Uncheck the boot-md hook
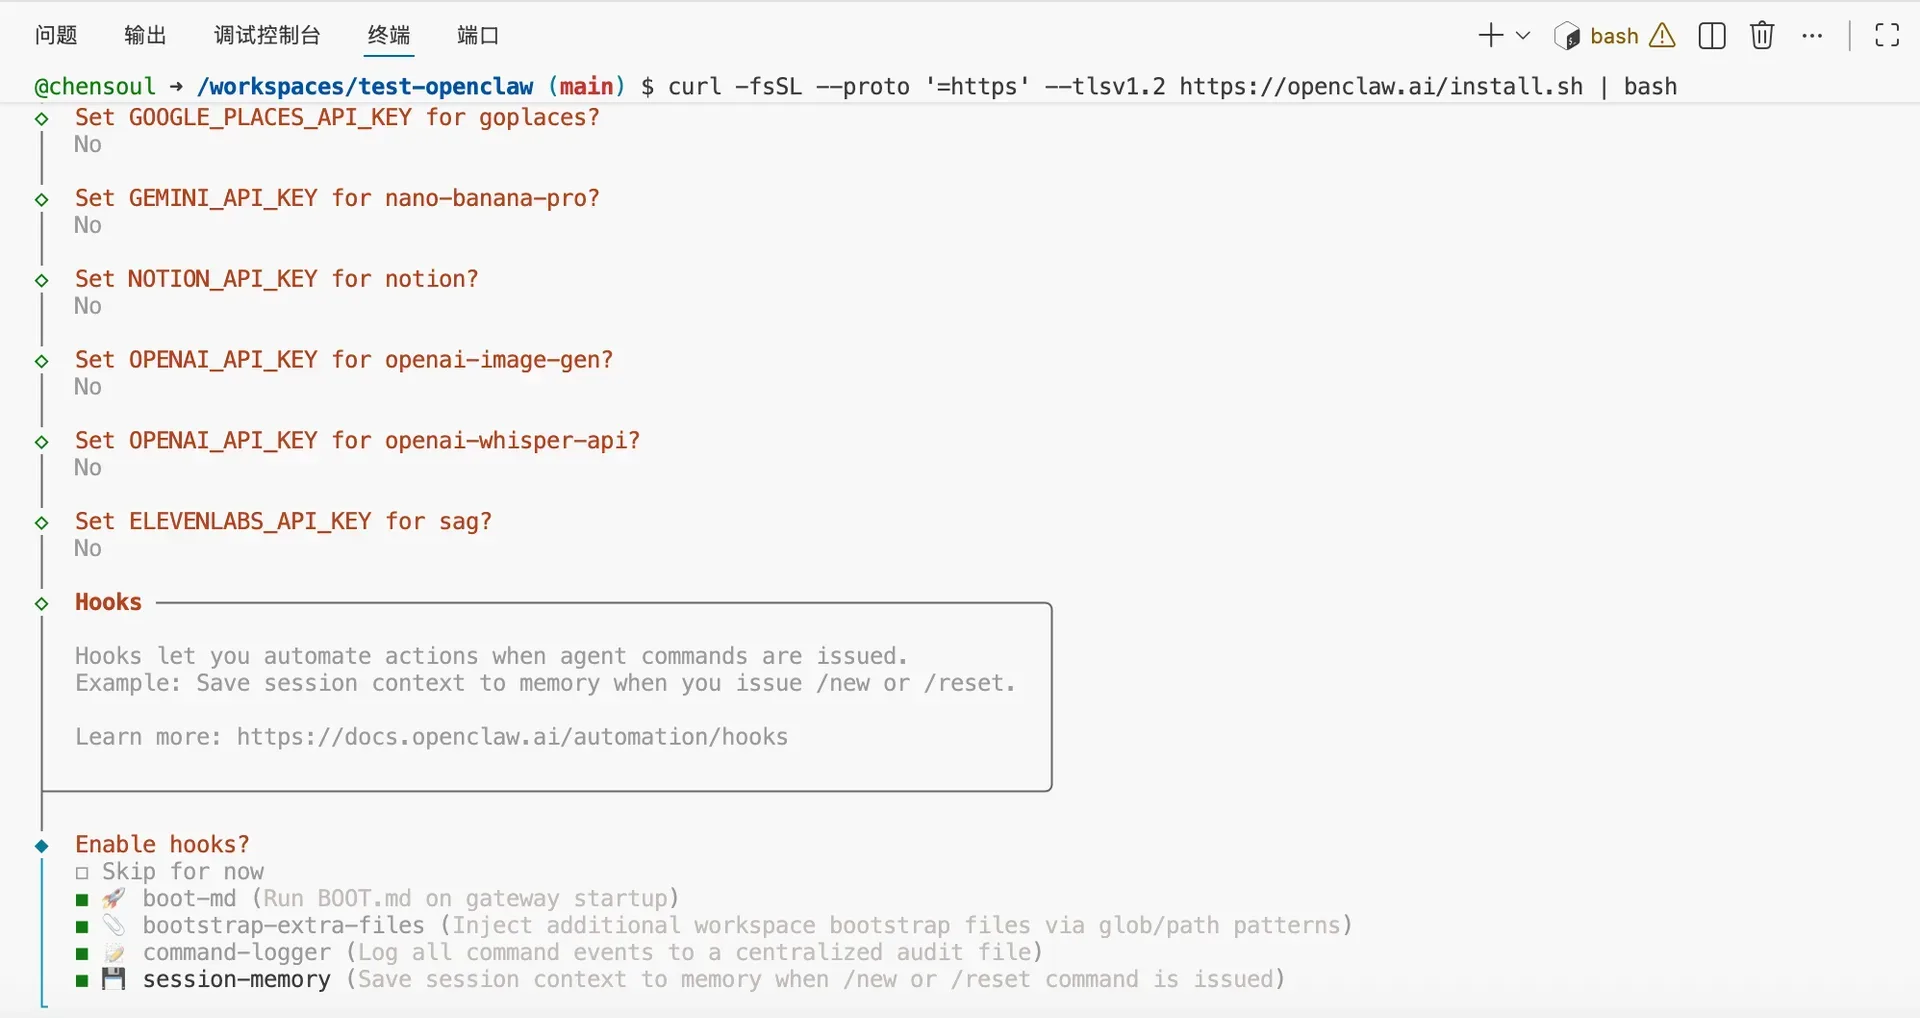This screenshot has height=1018, width=1920. click(83, 900)
